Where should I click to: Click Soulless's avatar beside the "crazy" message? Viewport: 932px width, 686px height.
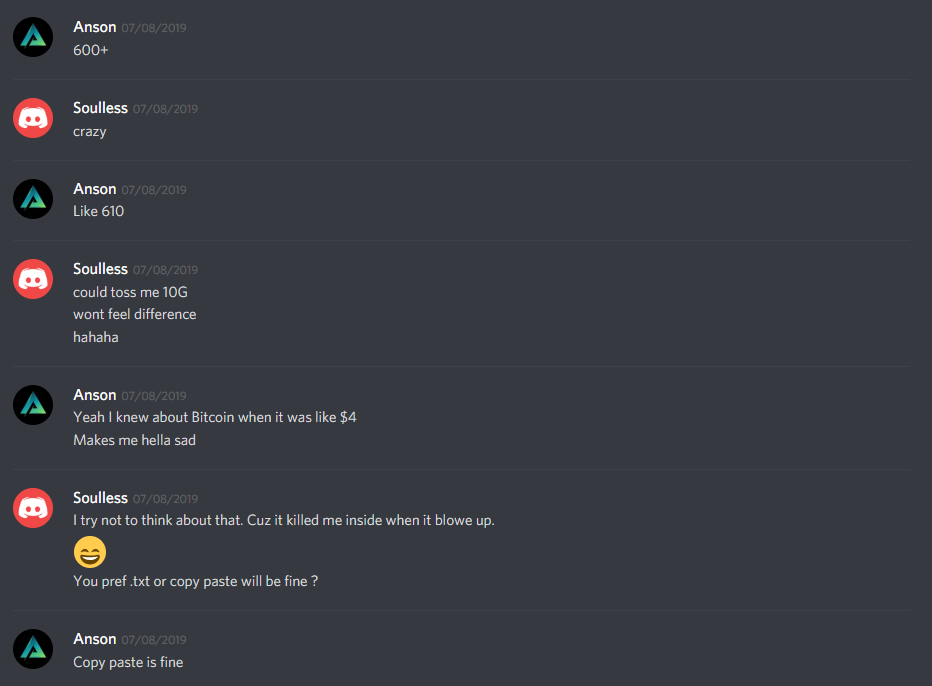tap(33, 118)
